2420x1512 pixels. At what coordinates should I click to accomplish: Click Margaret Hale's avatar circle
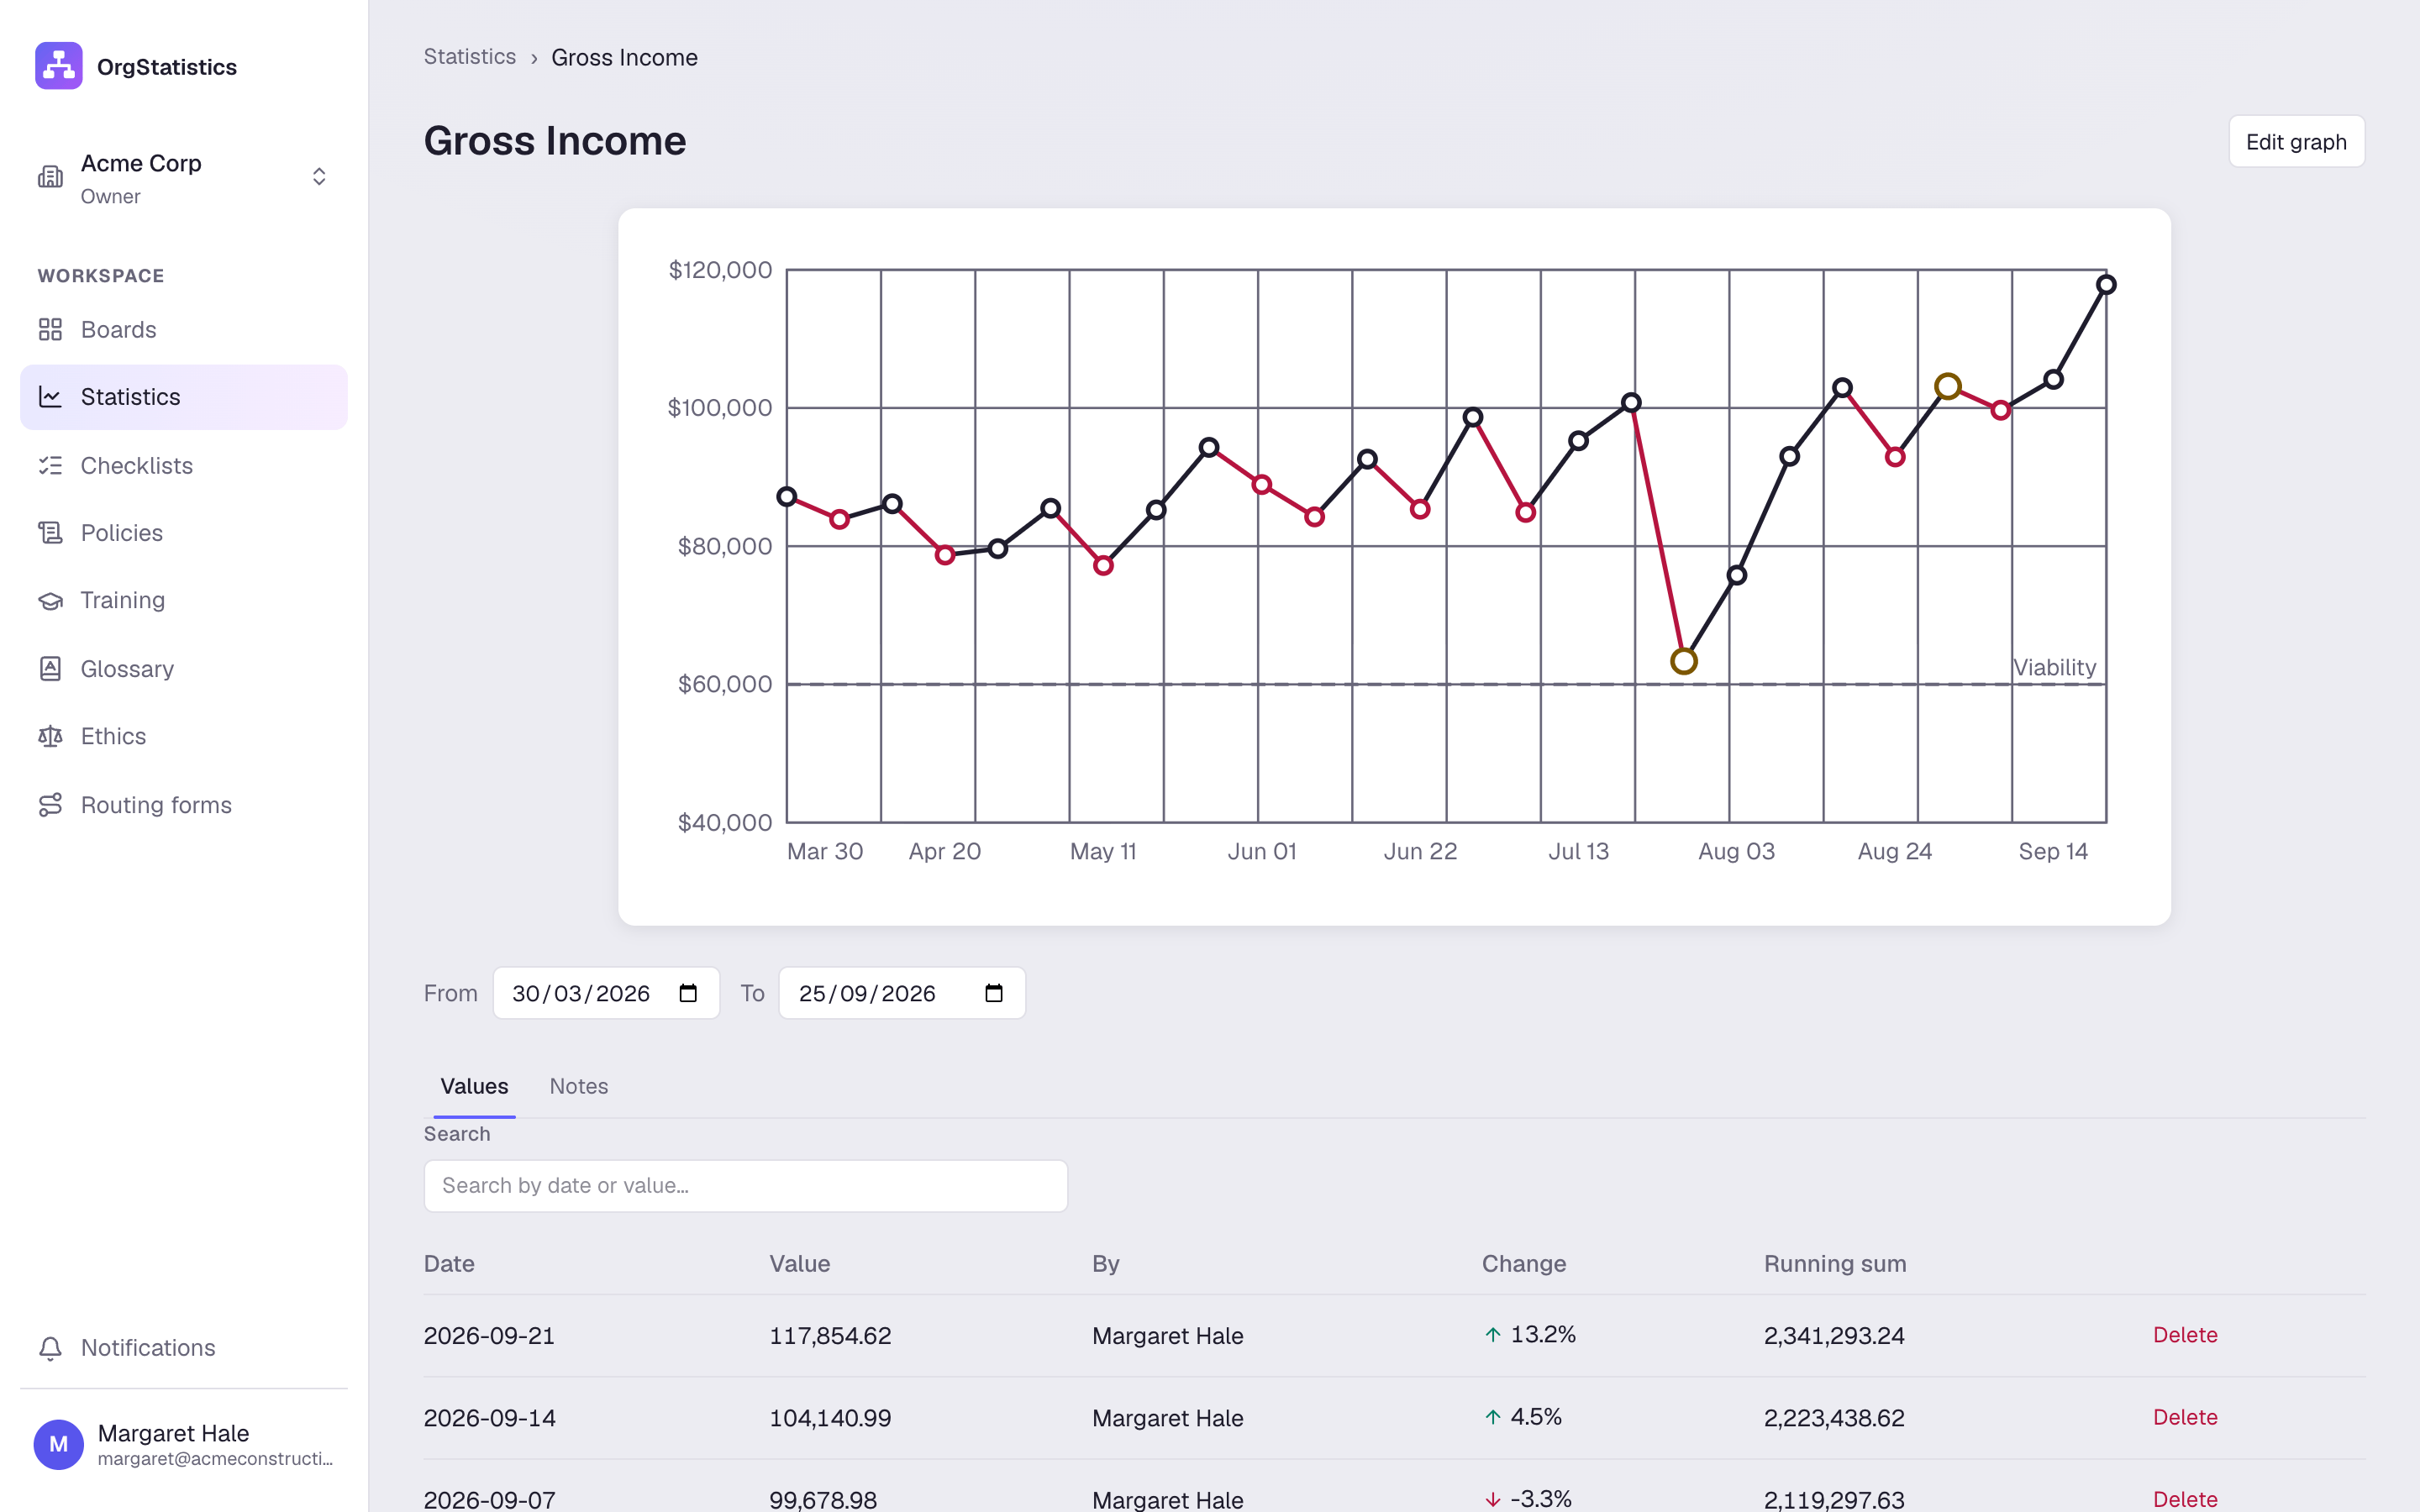point(59,1445)
